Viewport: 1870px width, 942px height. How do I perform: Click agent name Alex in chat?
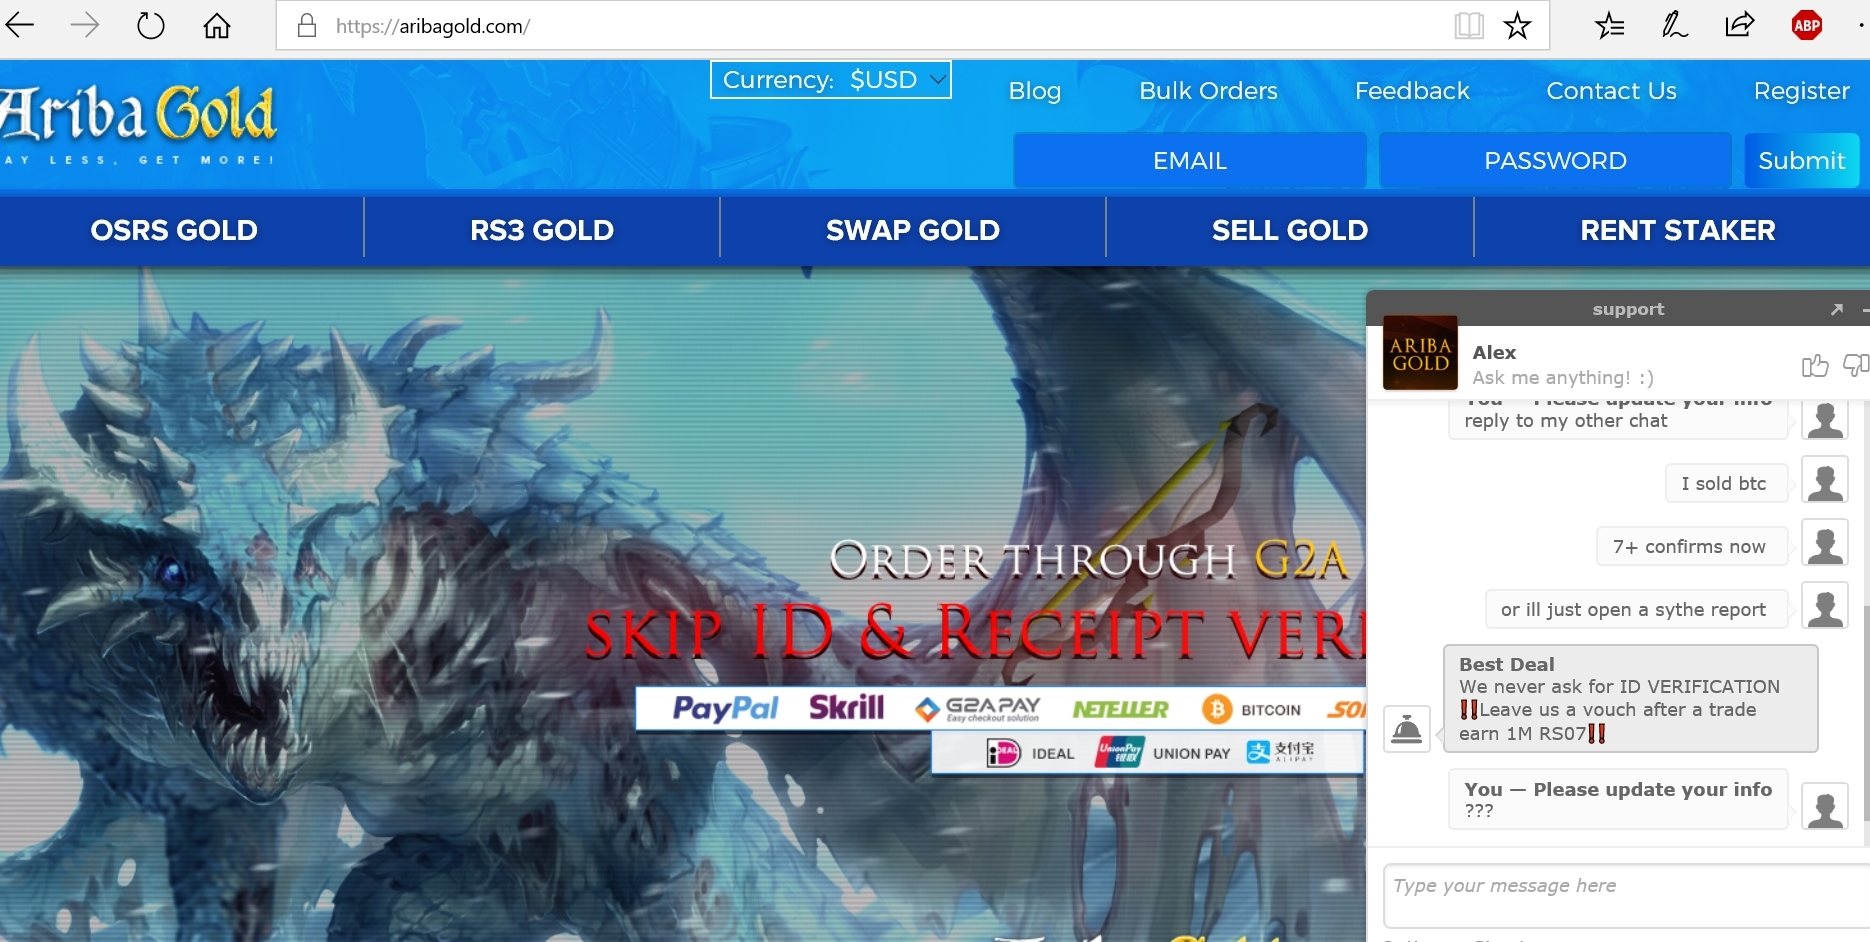(1494, 352)
